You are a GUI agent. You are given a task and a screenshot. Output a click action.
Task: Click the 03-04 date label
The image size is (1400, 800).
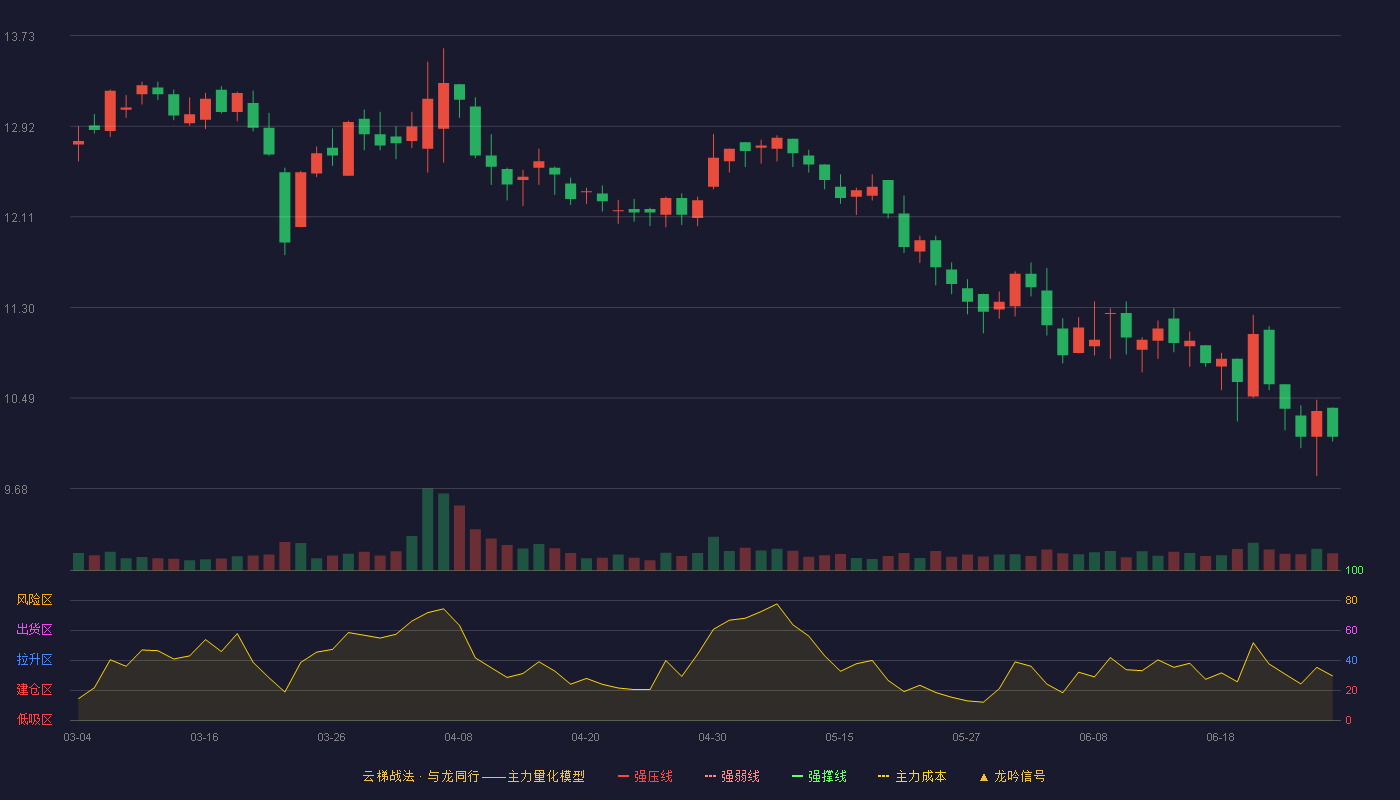[77, 737]
